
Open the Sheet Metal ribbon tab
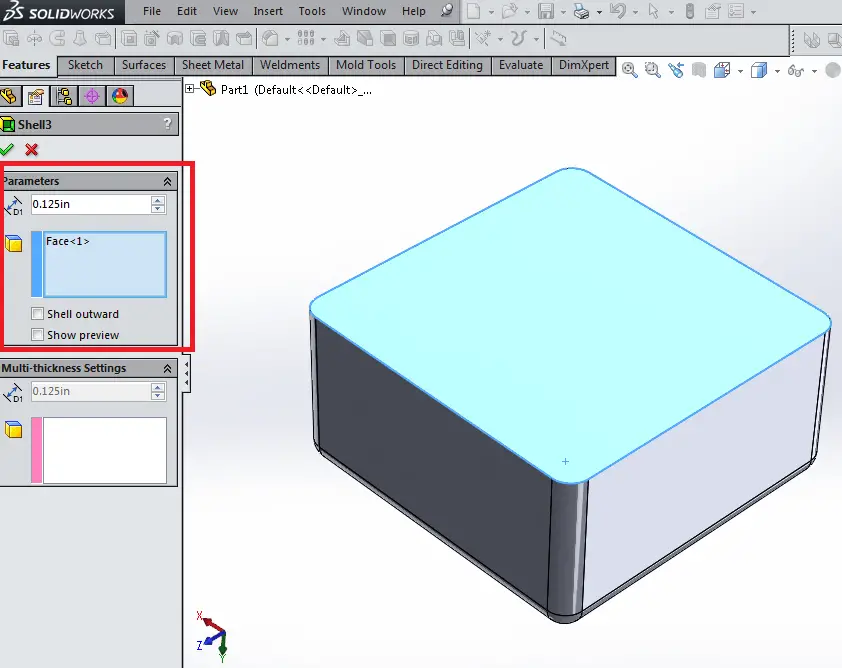coord(213,66)
